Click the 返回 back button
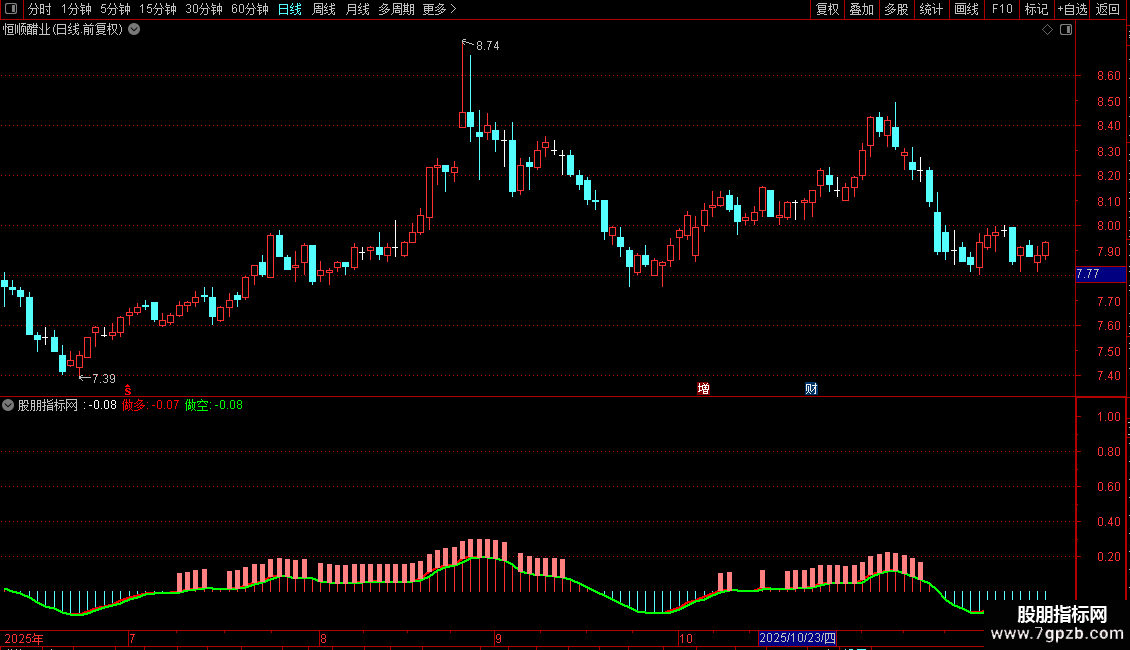Image resolution: width=1130 pixels, height=650 pixels. click(x=1108, y=9)
